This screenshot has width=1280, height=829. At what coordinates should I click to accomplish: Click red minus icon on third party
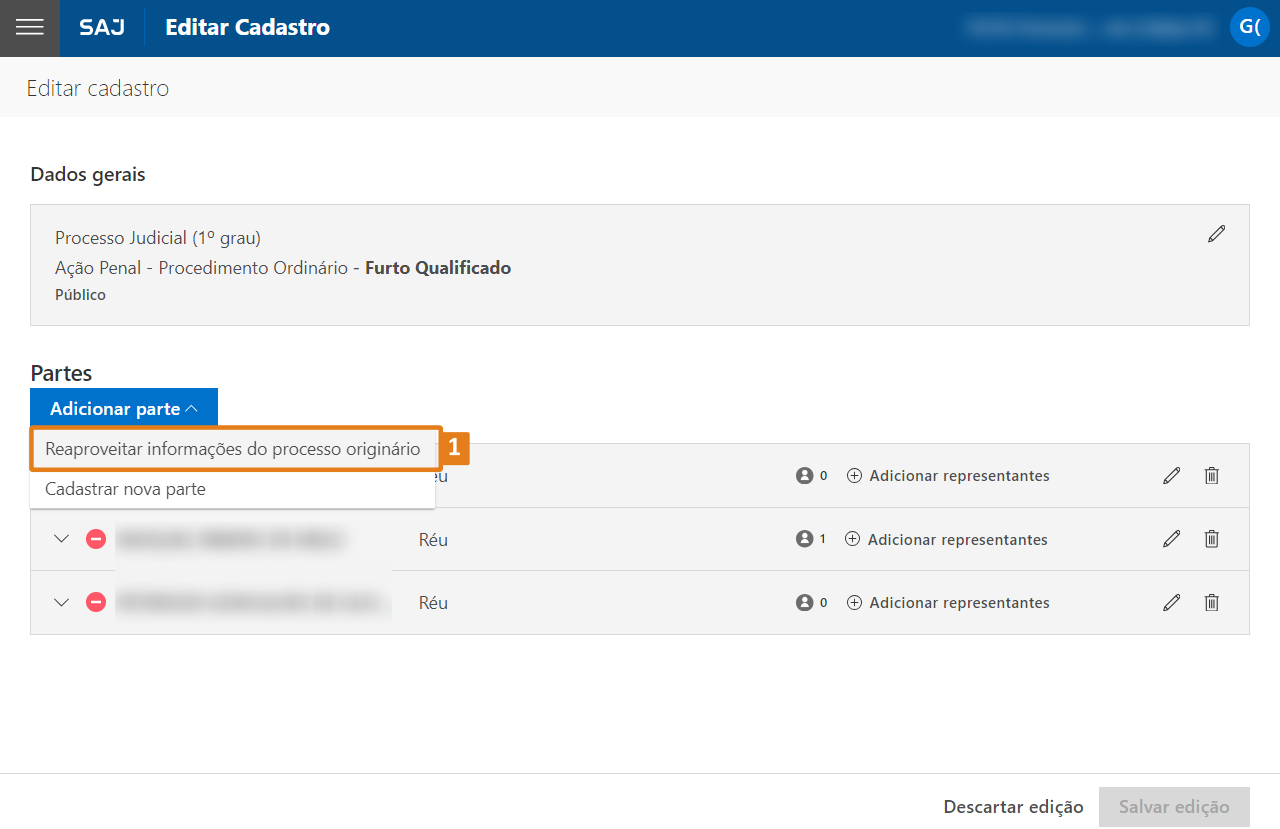96,603
